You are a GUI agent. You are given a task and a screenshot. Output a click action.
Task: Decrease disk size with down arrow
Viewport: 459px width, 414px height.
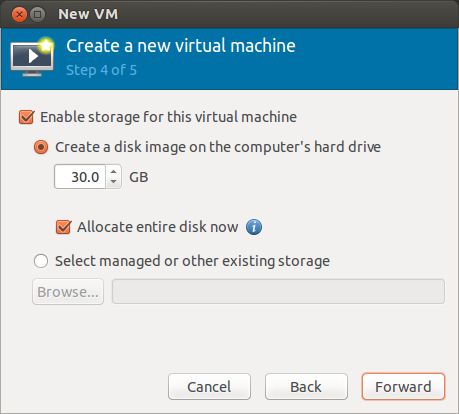[114, 182]
